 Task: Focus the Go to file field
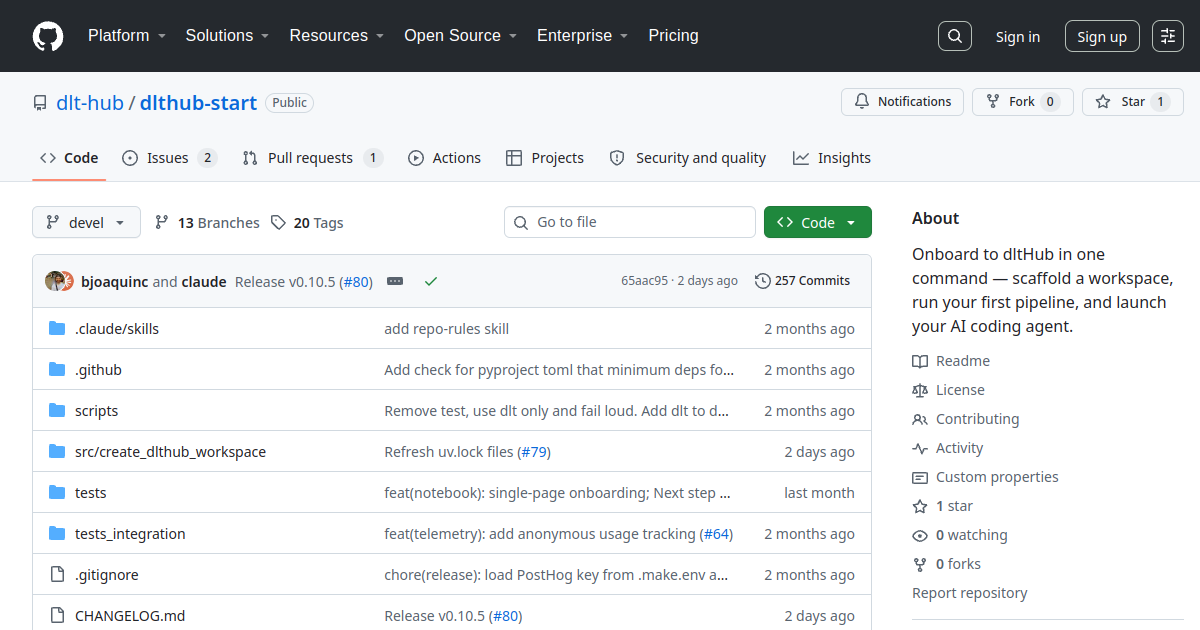tap(630, 222)
